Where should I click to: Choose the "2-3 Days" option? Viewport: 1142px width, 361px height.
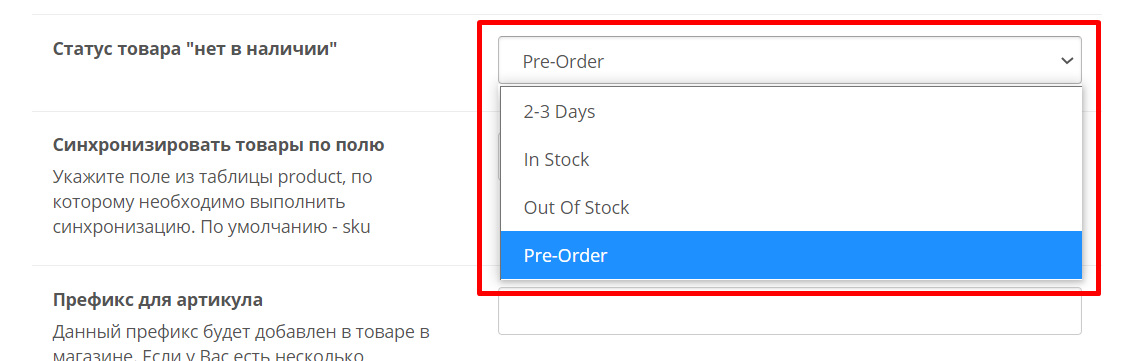[x=791, y=112]
